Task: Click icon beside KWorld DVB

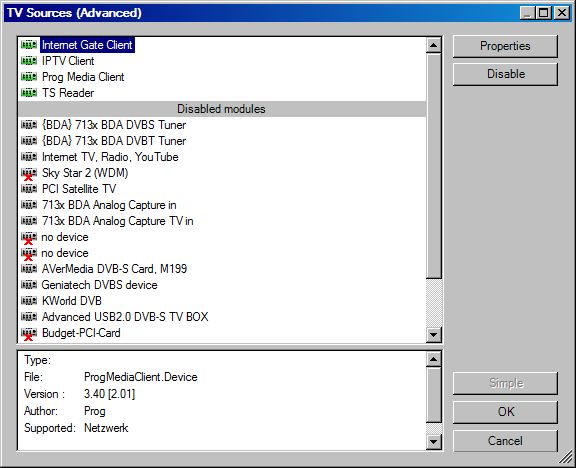Action: click(29, 301)
